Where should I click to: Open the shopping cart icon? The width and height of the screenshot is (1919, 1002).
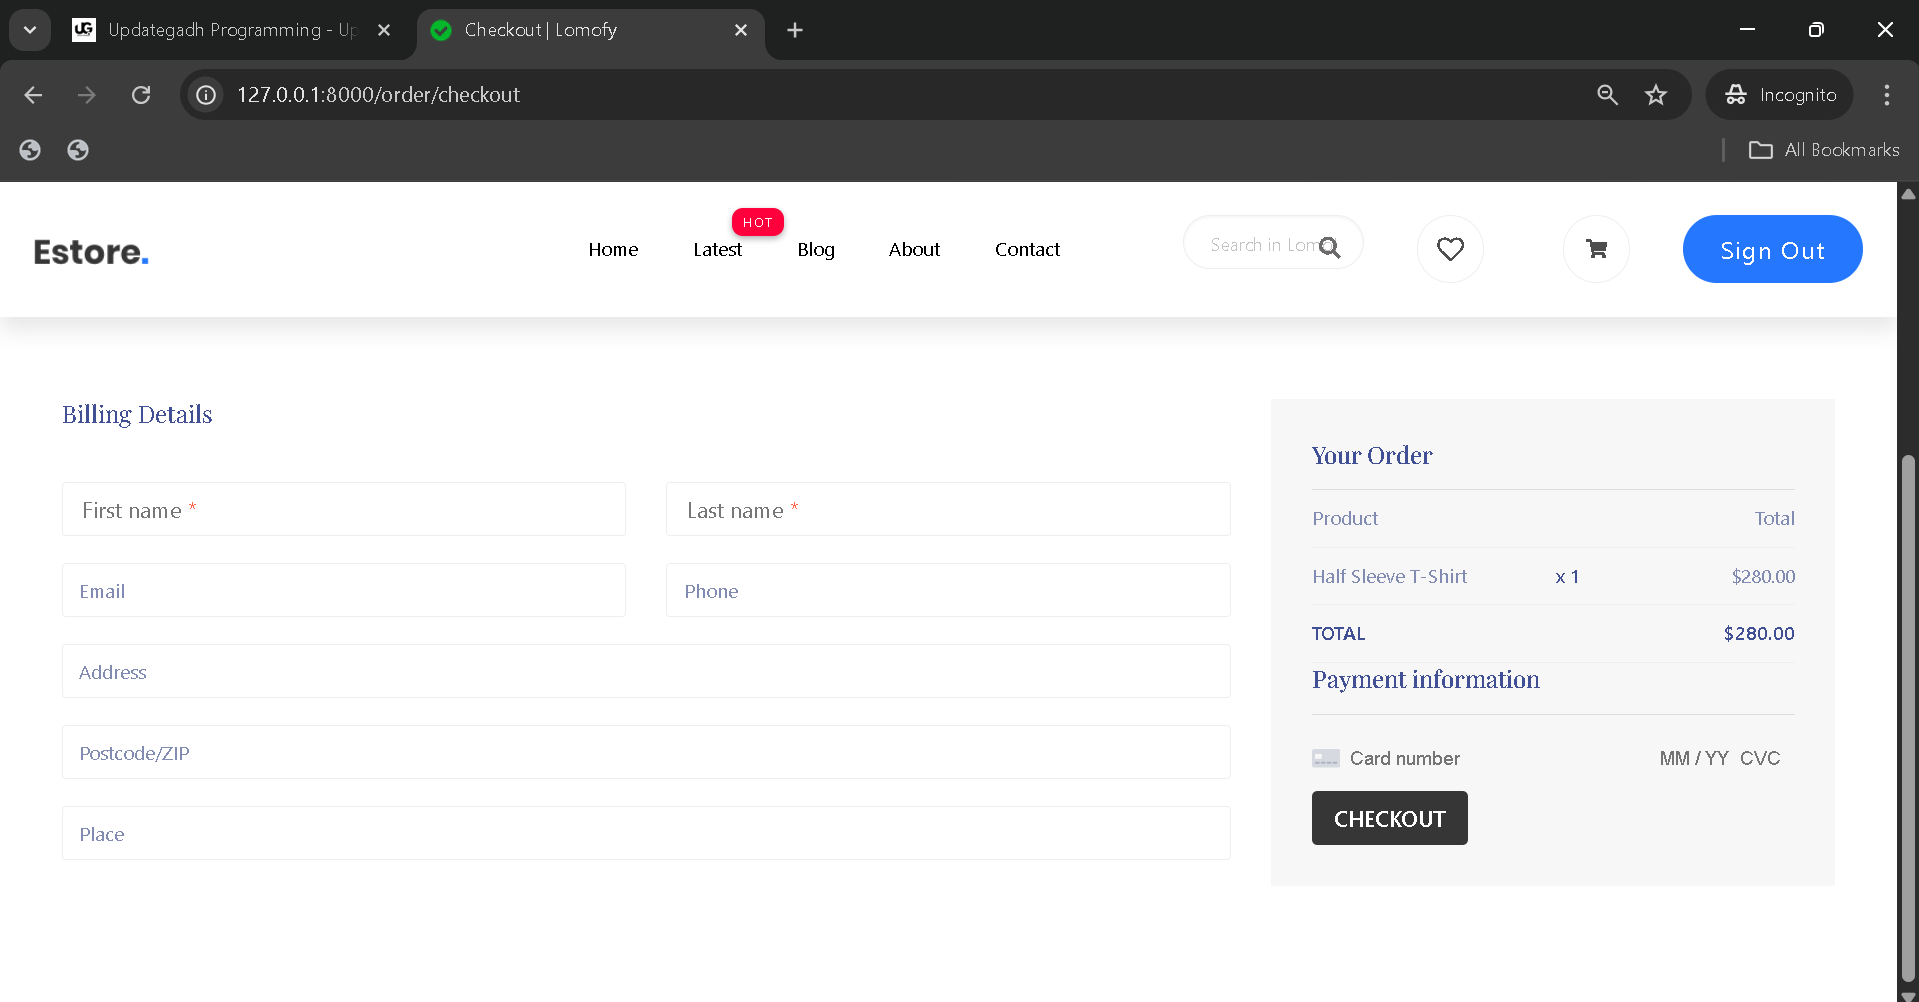(1595, 249)
